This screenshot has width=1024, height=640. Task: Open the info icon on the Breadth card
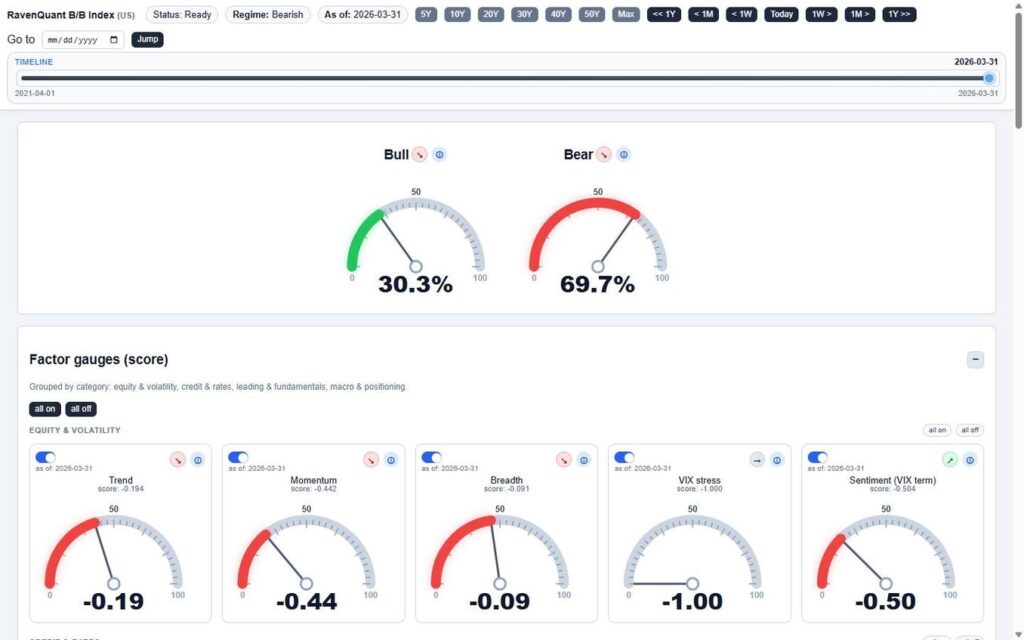(583, 460)
